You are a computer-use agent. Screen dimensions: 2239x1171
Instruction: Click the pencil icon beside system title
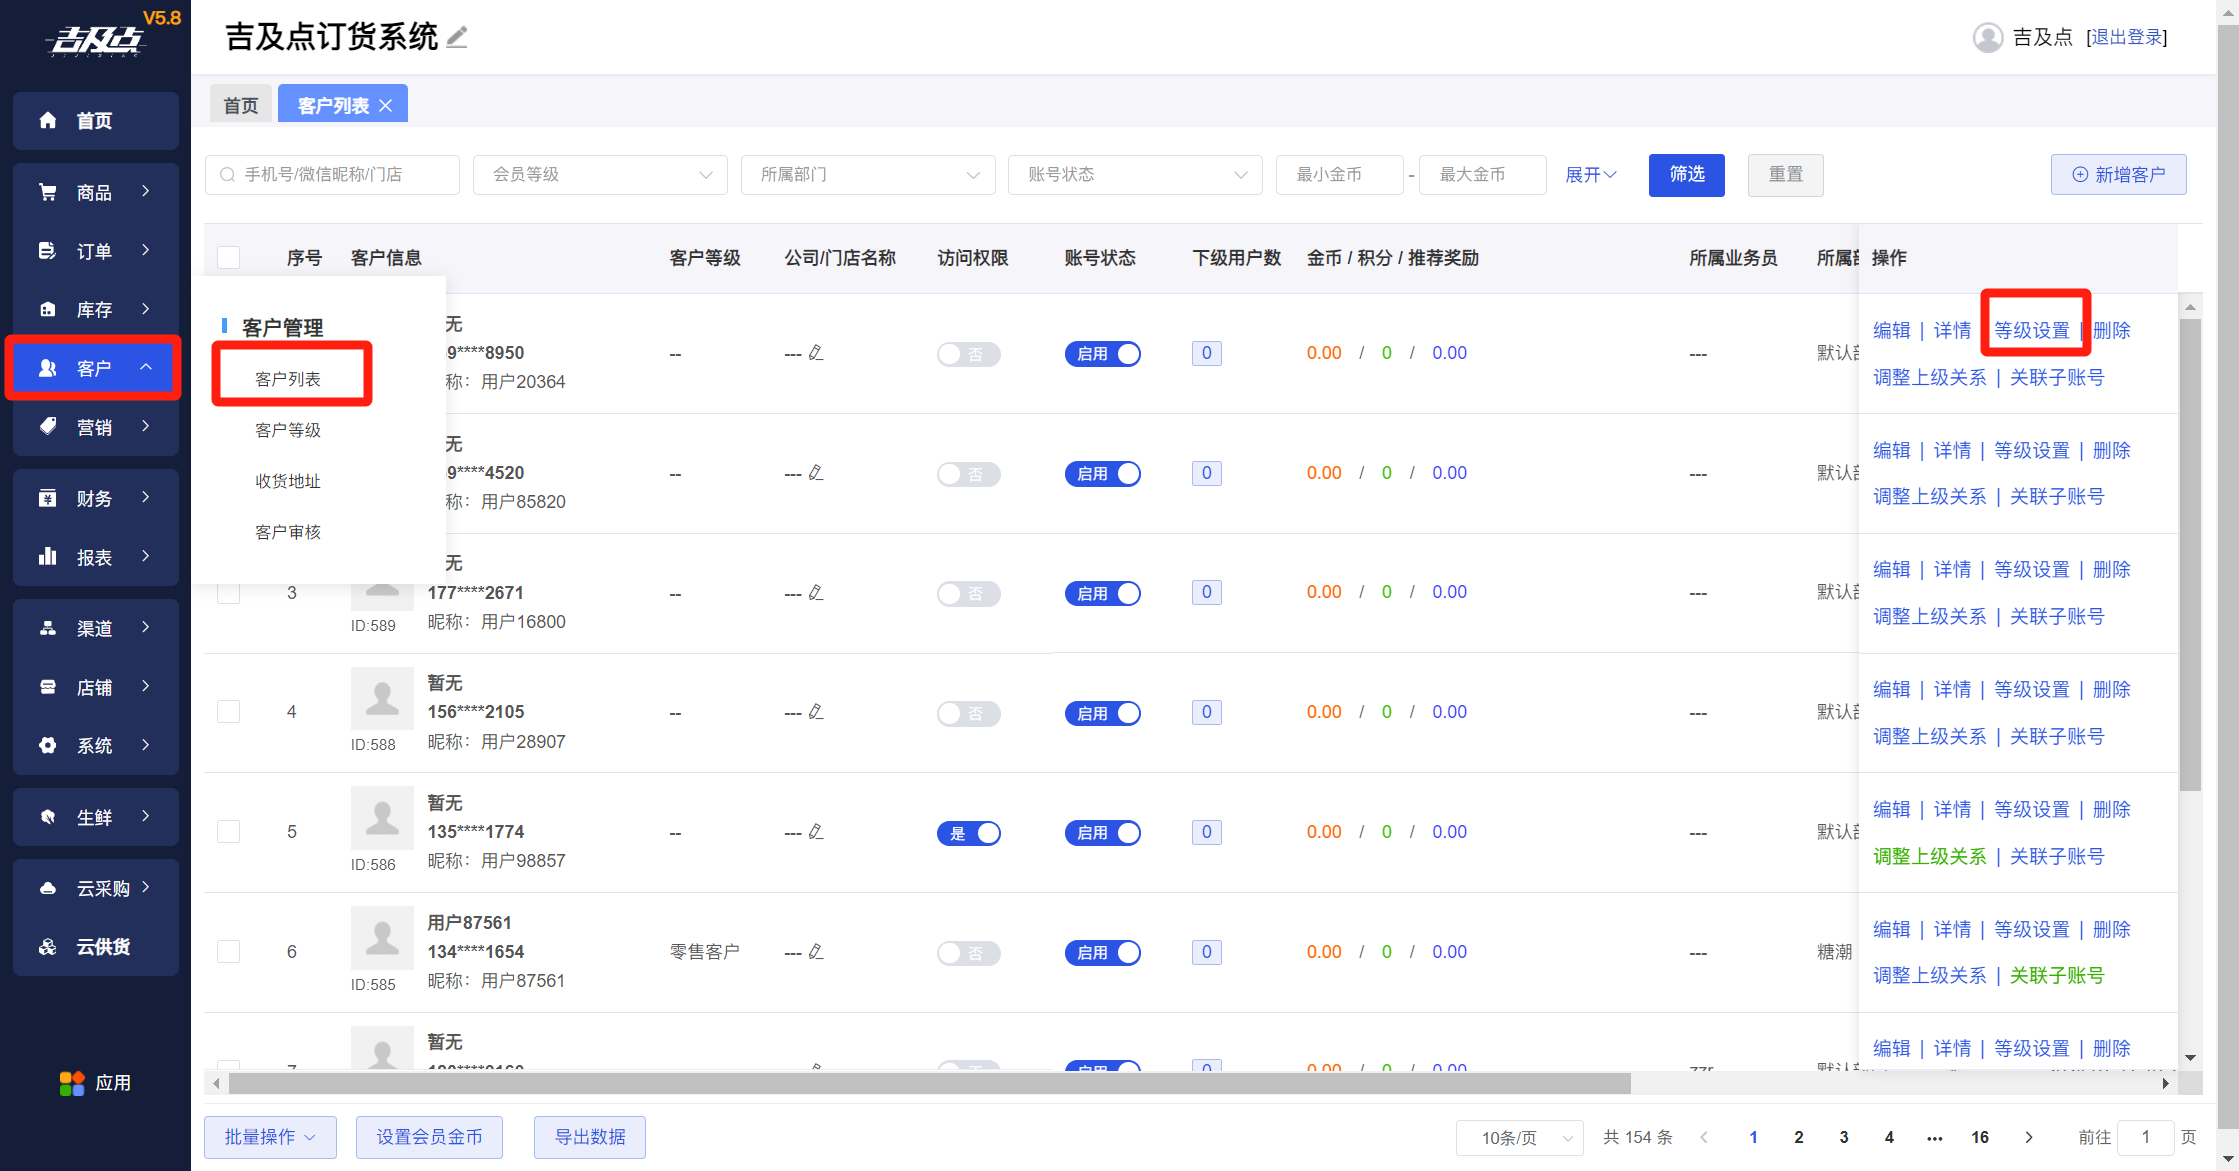point(457,38)
